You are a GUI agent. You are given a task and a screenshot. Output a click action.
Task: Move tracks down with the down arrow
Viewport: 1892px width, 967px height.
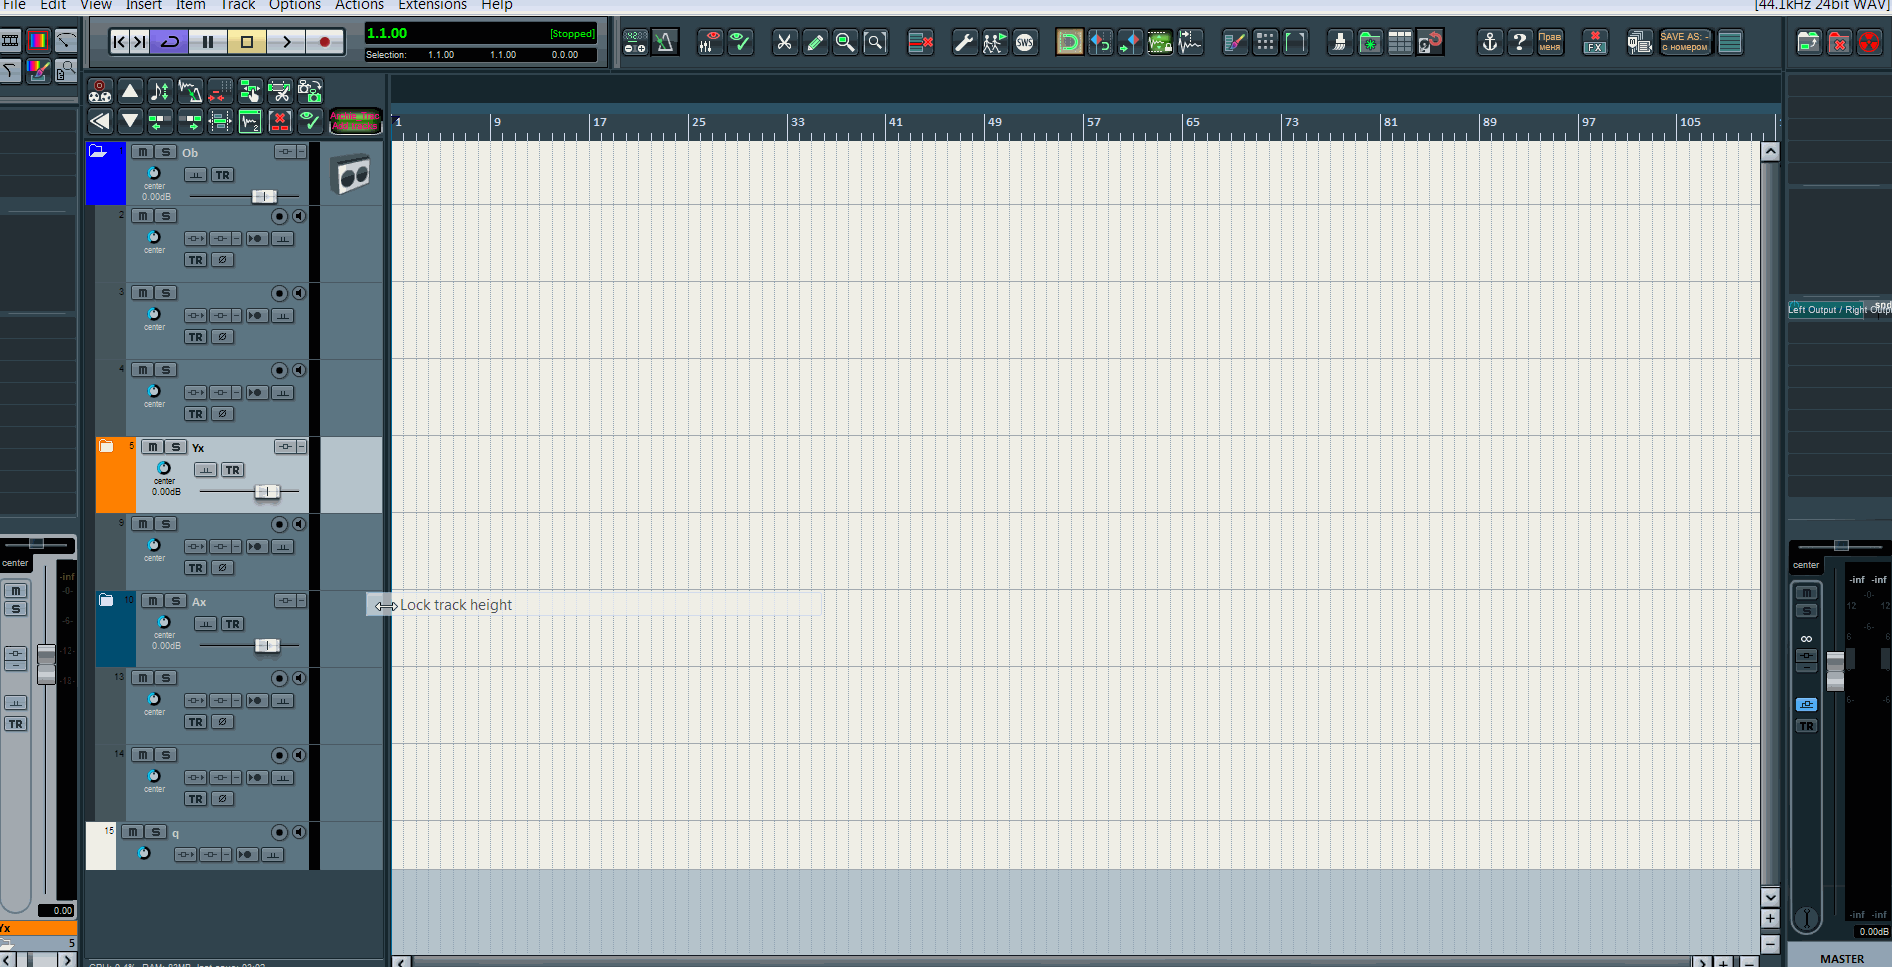click(x=130, y=122)
